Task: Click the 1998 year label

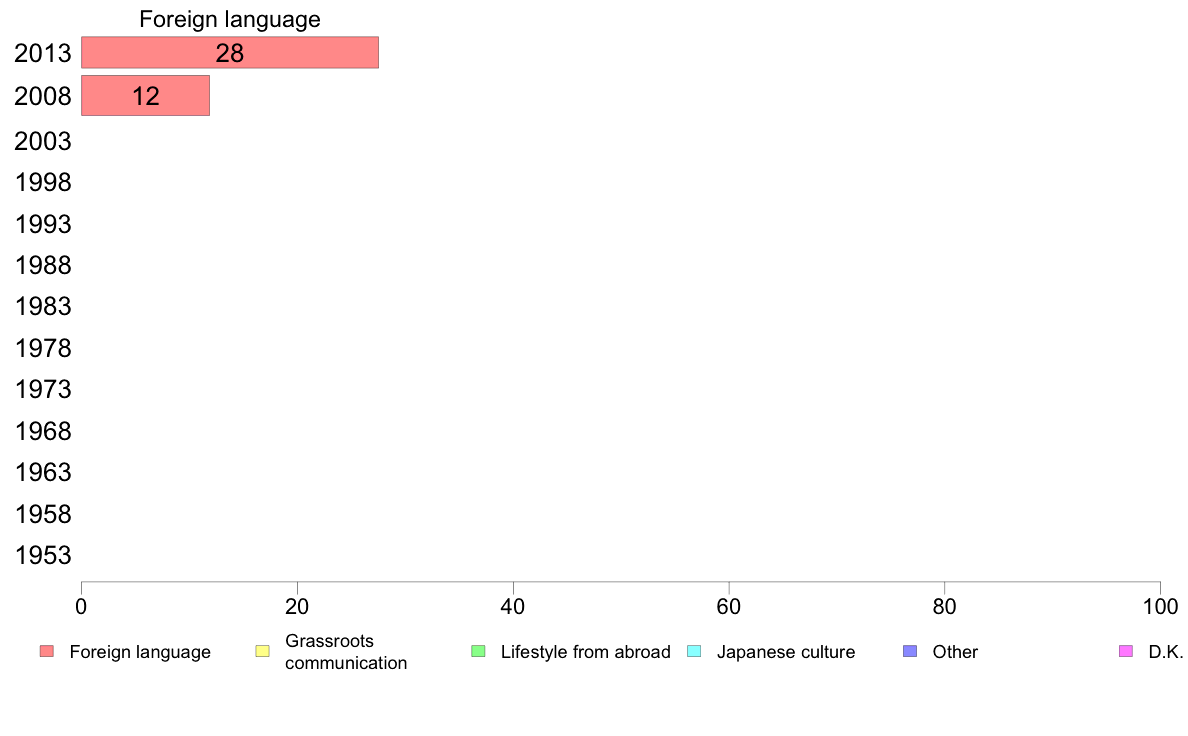Action: 43,182
